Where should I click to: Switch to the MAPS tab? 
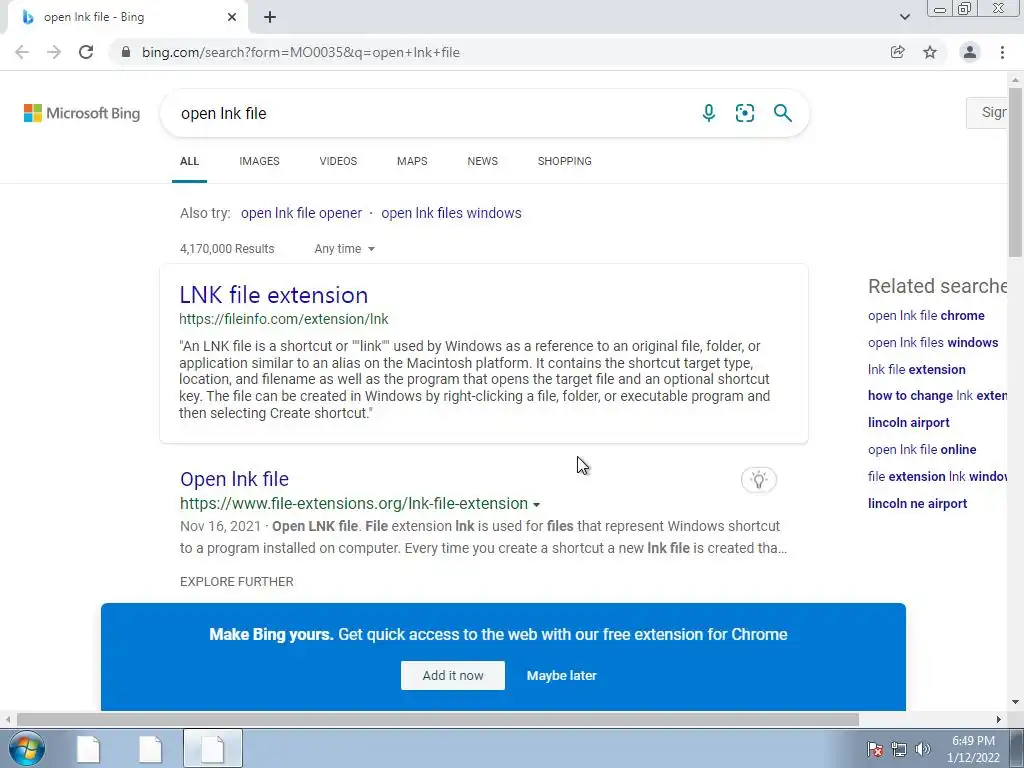tap(412, 161)
